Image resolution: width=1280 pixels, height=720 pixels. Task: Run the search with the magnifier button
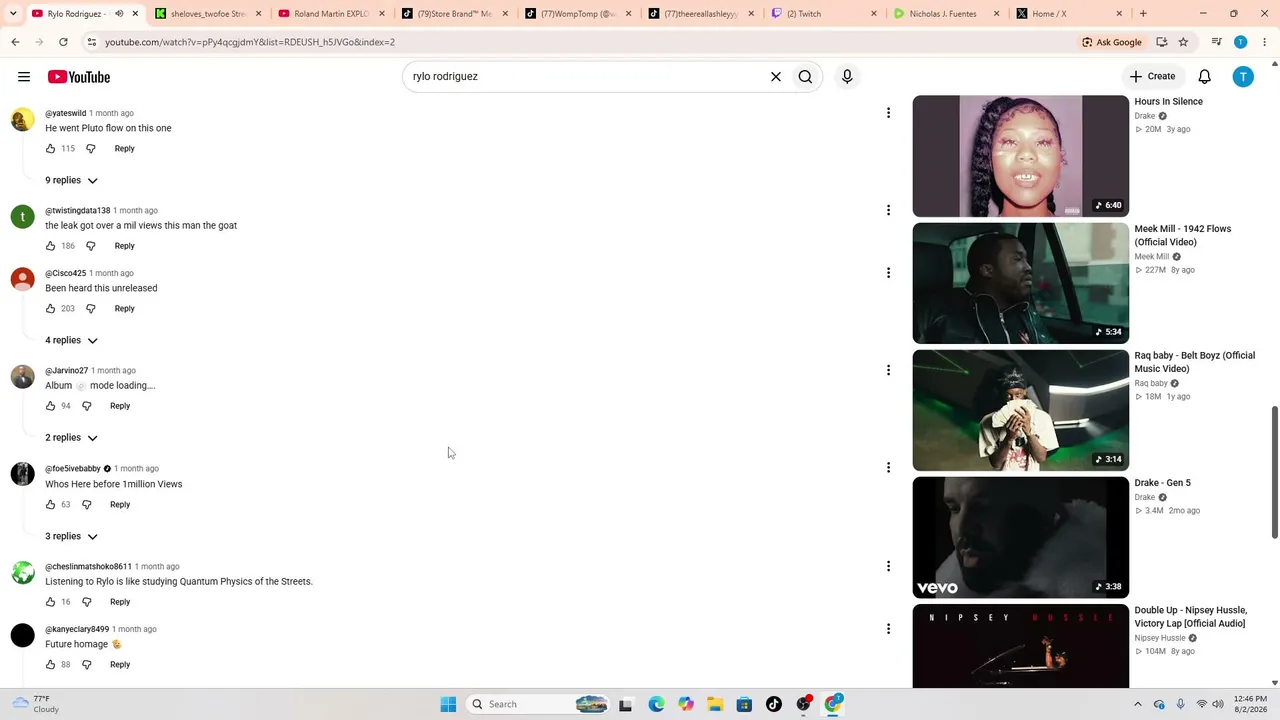(805, 76)
